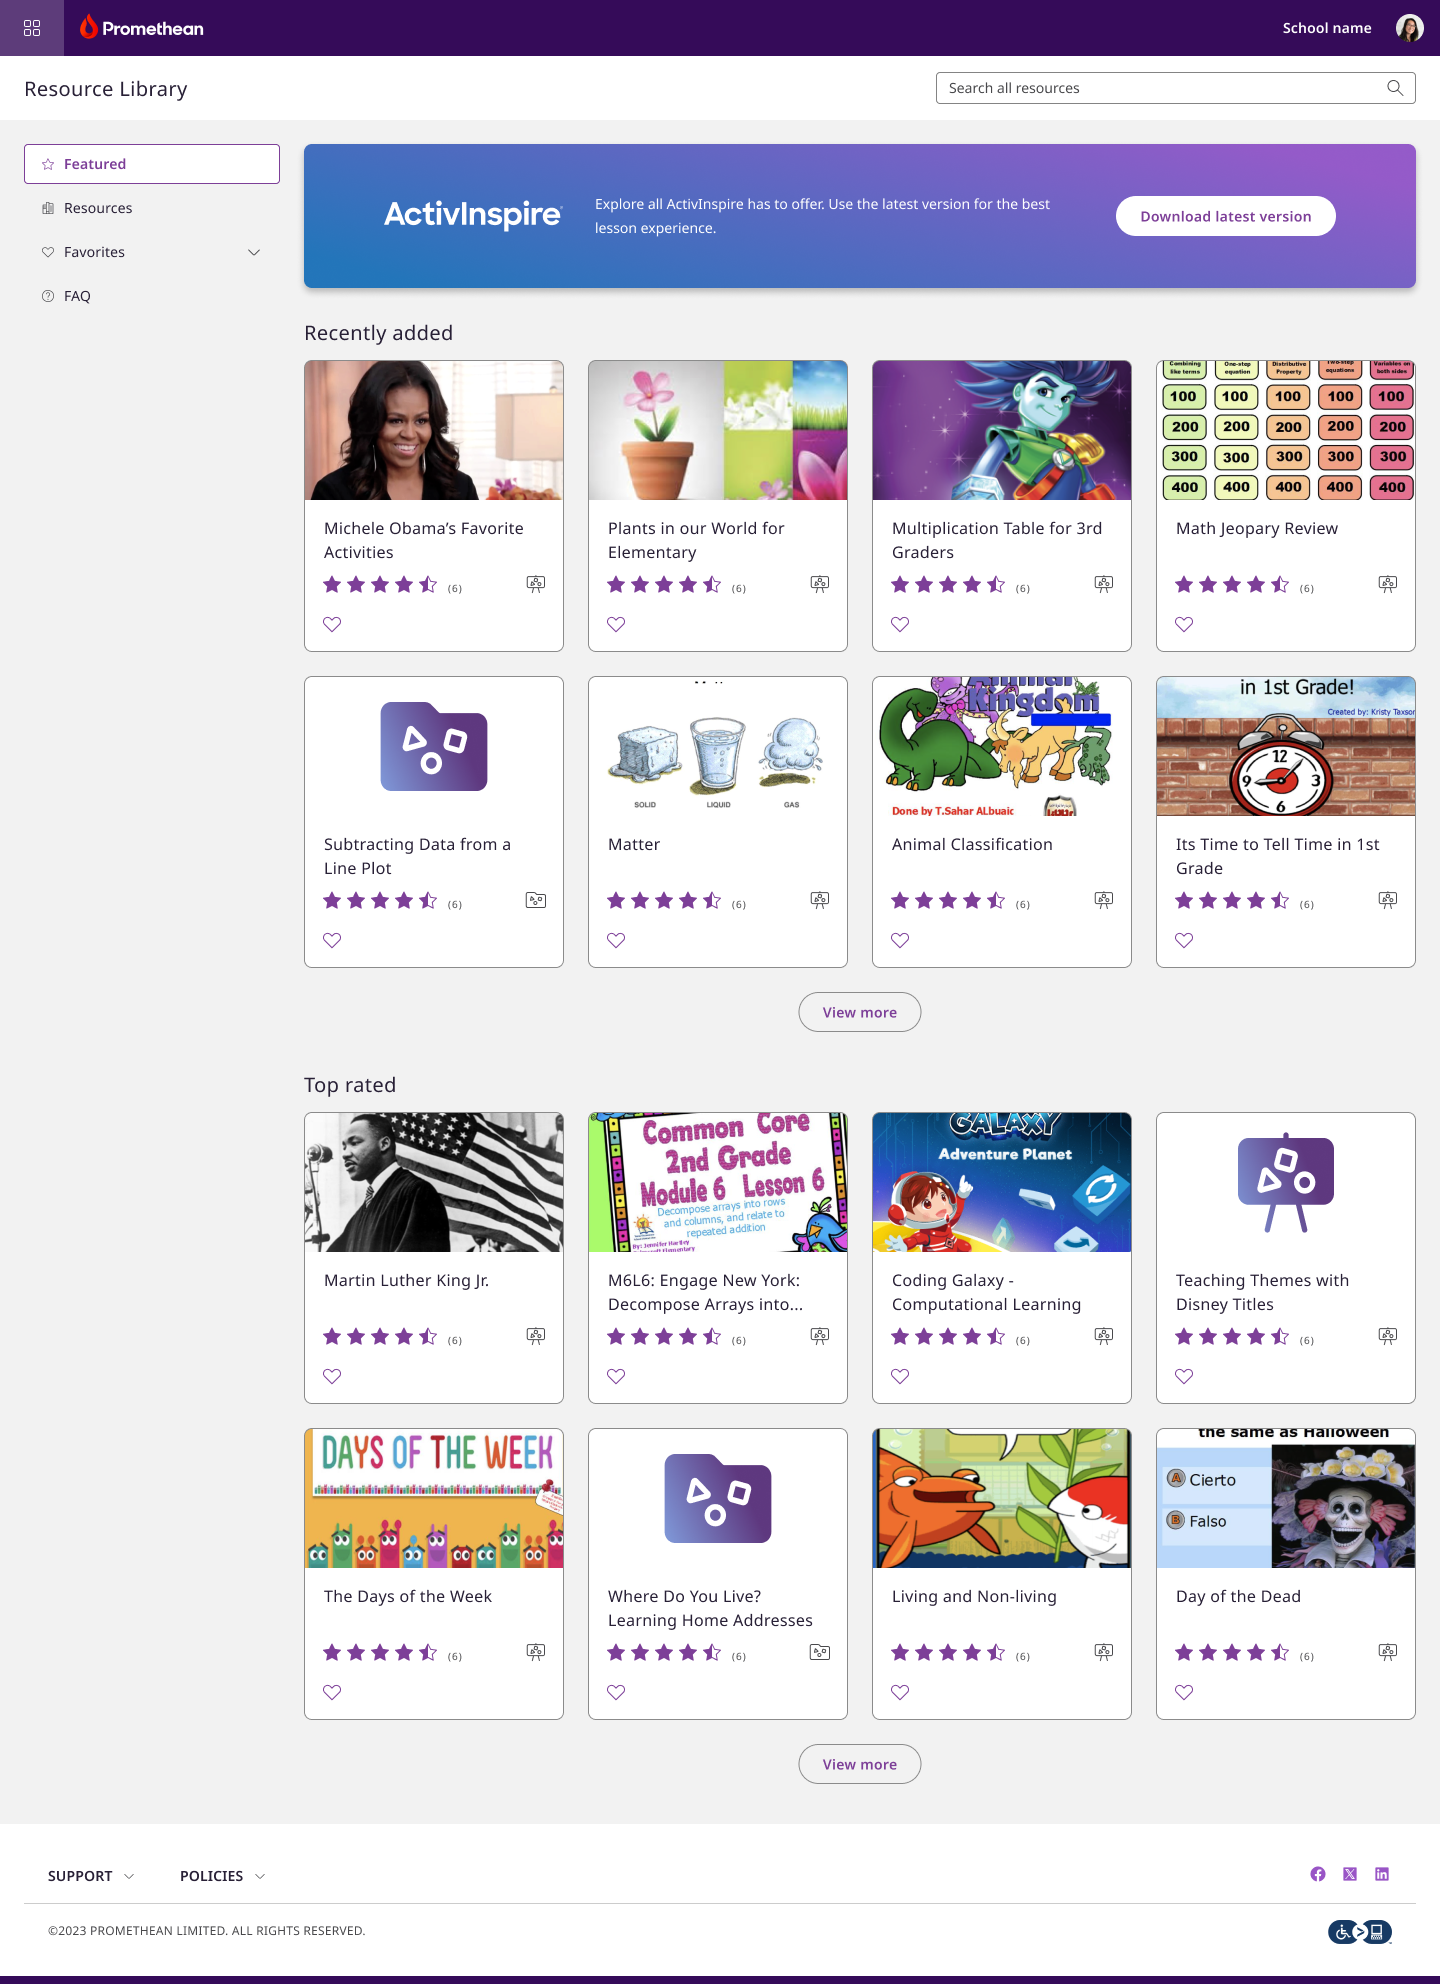The image size is (1440, 1984).
Task: Click star rating on Subtracting Data card
Action: point(380,900)
